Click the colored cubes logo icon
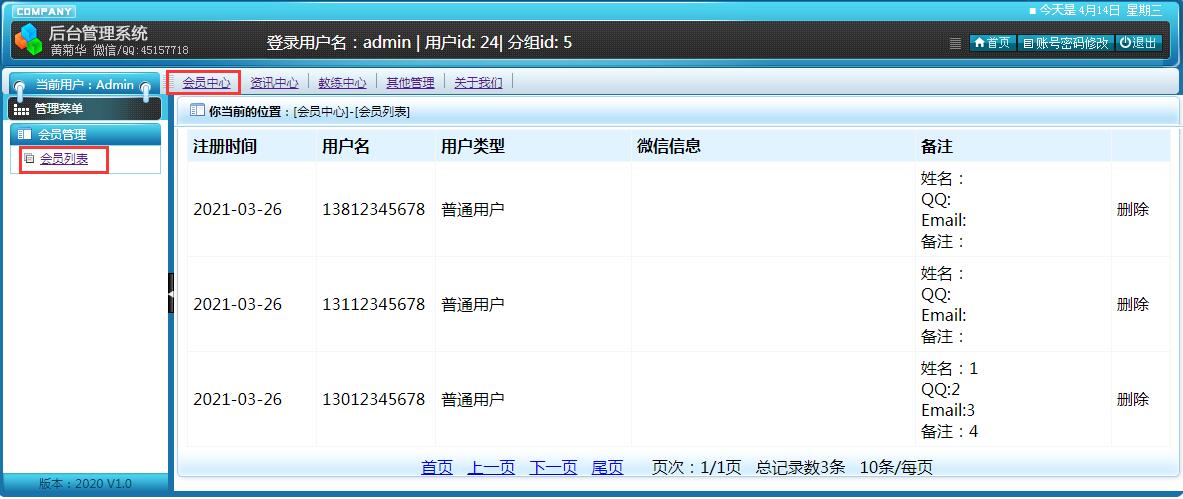Viewport: 1183px width, 499px height. click(x=30, y=39)
